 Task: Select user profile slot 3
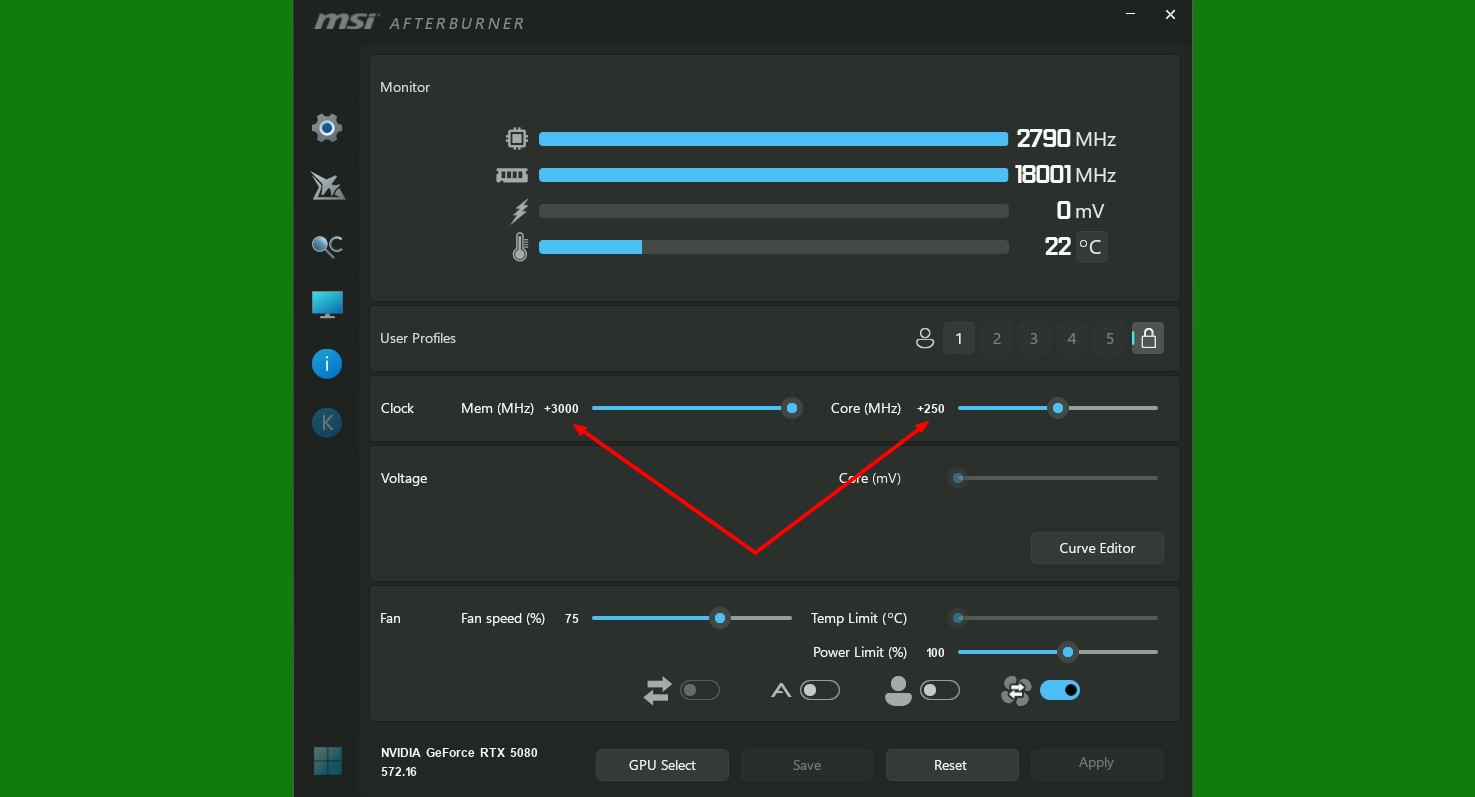(x=1034, y=339)
